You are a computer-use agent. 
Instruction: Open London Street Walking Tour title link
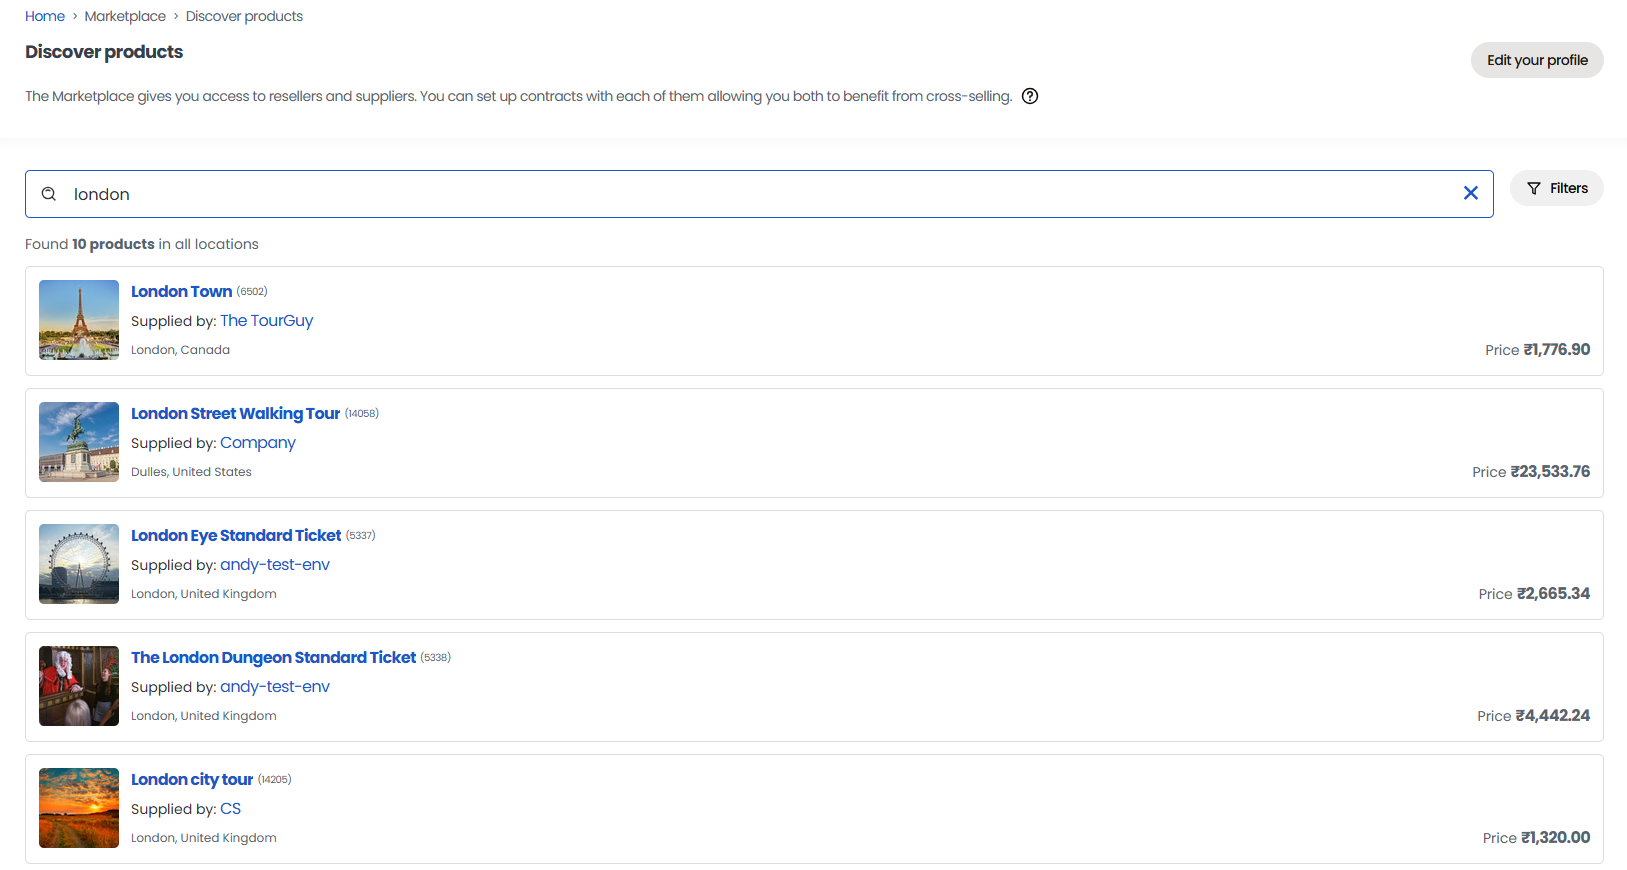(x=235, y=413)
